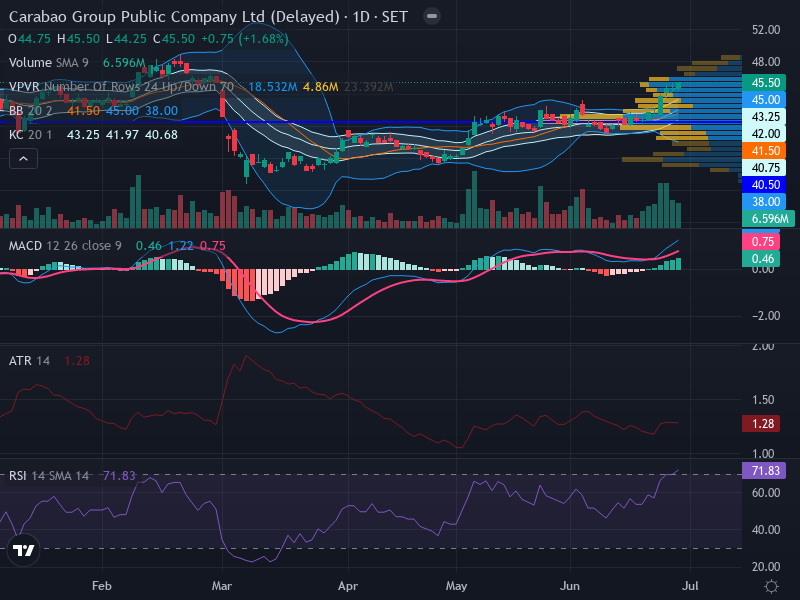Click the −2.00 MACD scale label
This screenshot has width=800, height=600.
click(x=766, y=316)
